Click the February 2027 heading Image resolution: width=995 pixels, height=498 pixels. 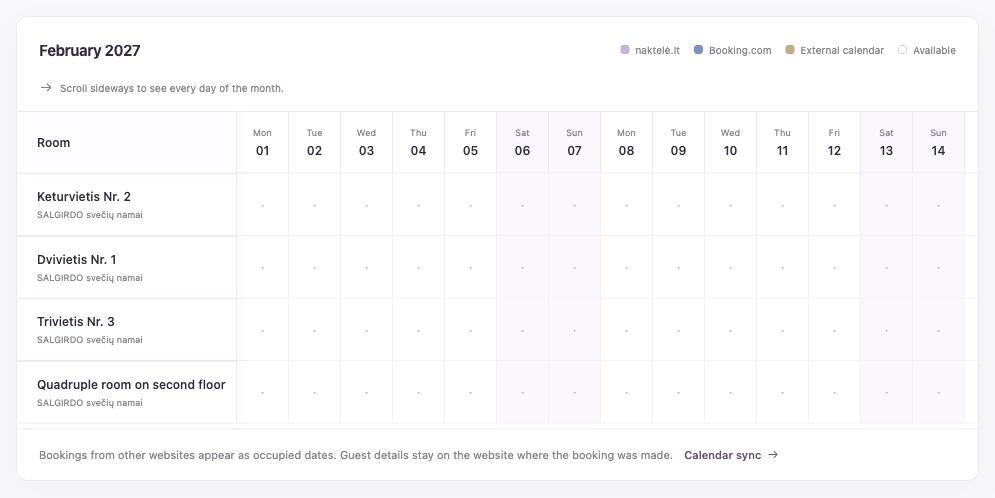click(89, 51)
